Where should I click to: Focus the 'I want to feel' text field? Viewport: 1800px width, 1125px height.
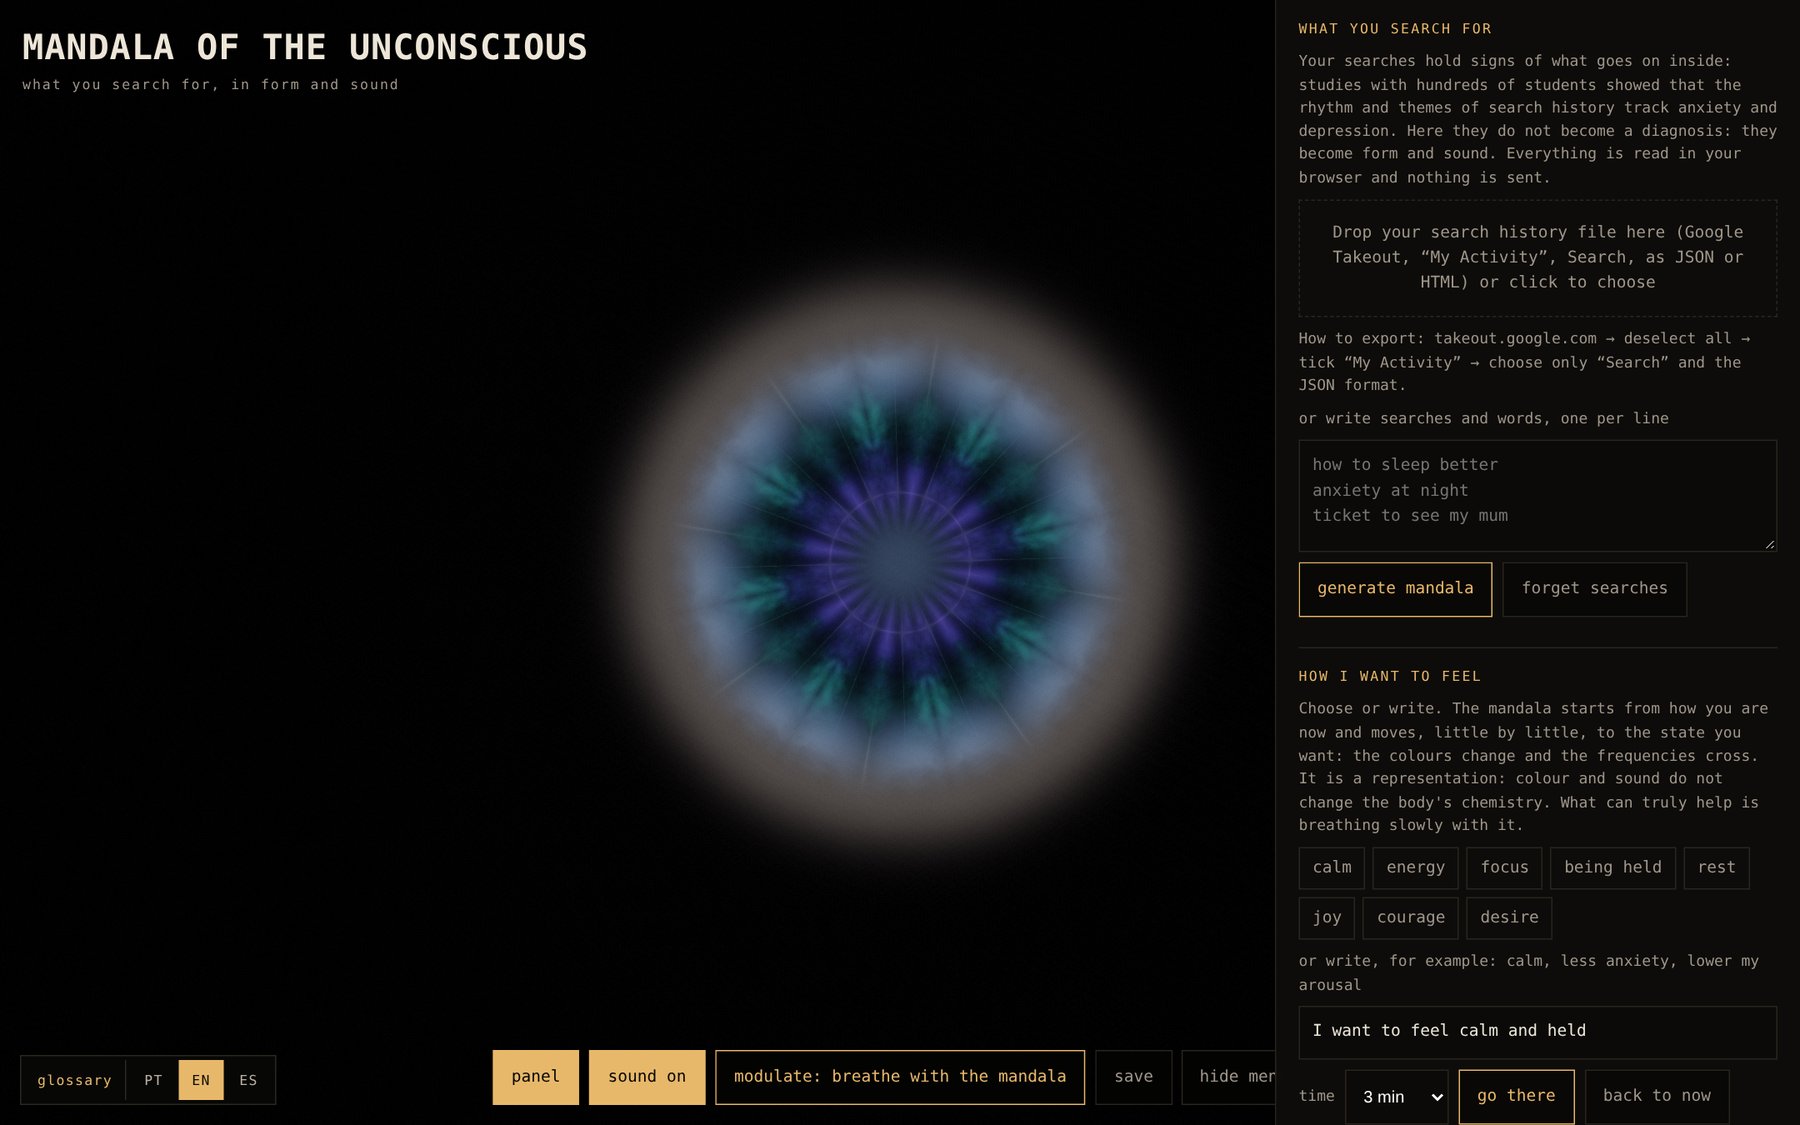click(1538, 1032)
